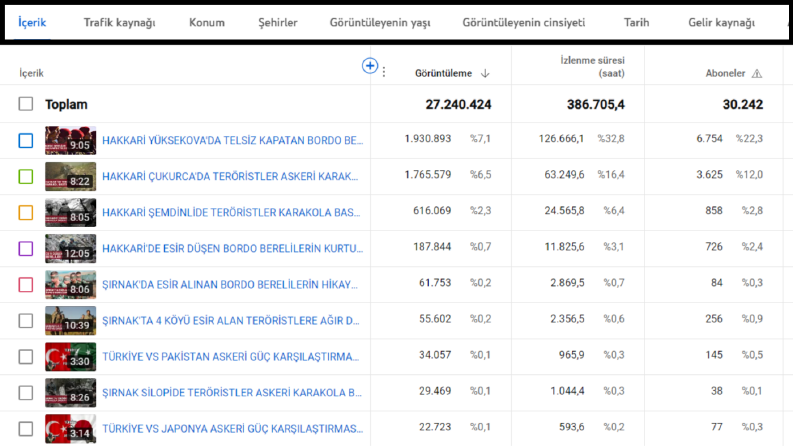Open TÜRKİYE VS JAPONYA ASKERİ GÜÇ link

pos(233,429)
